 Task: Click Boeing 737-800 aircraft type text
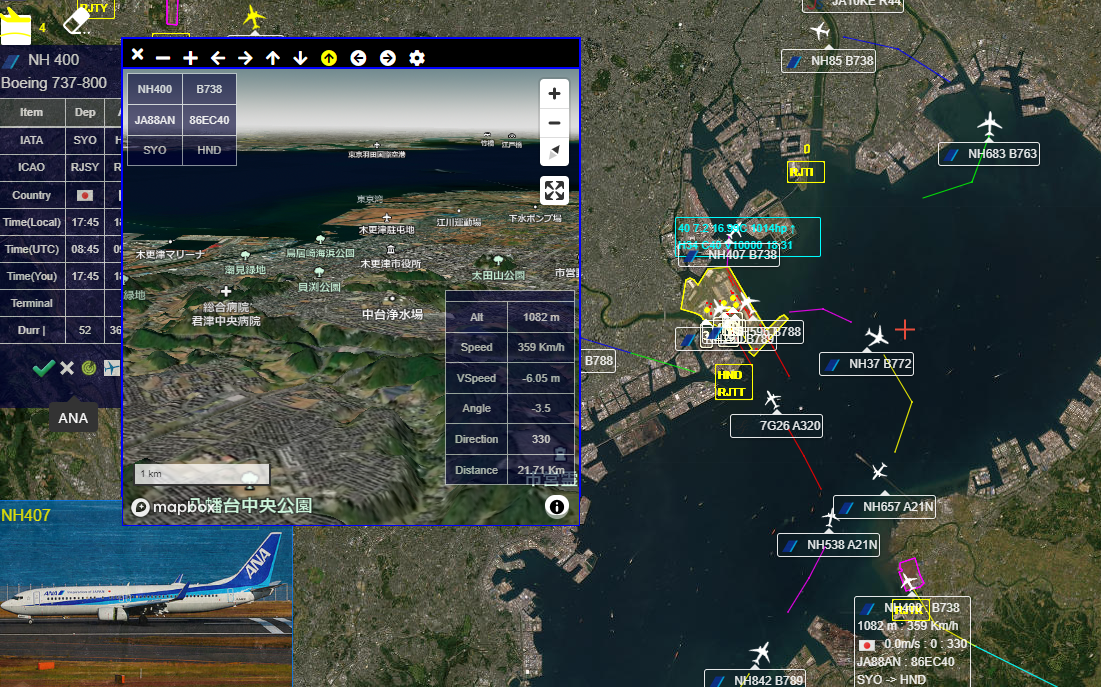click(54, 83)
